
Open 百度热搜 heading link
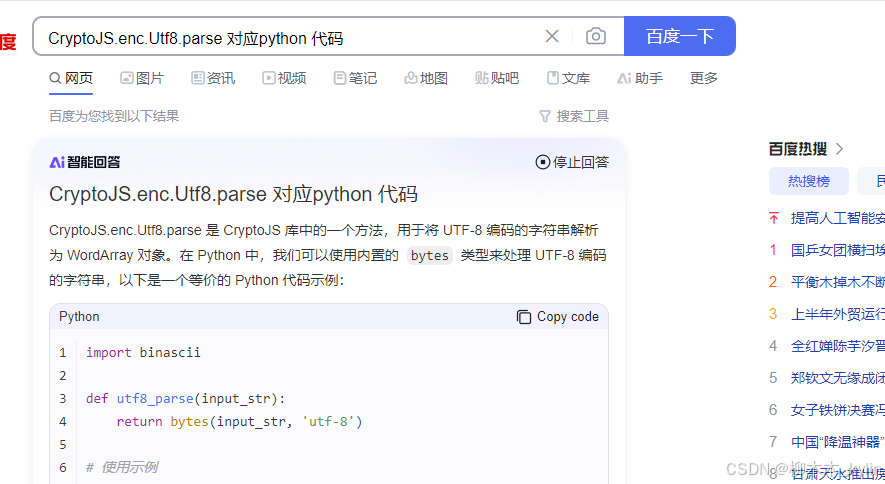798,149
